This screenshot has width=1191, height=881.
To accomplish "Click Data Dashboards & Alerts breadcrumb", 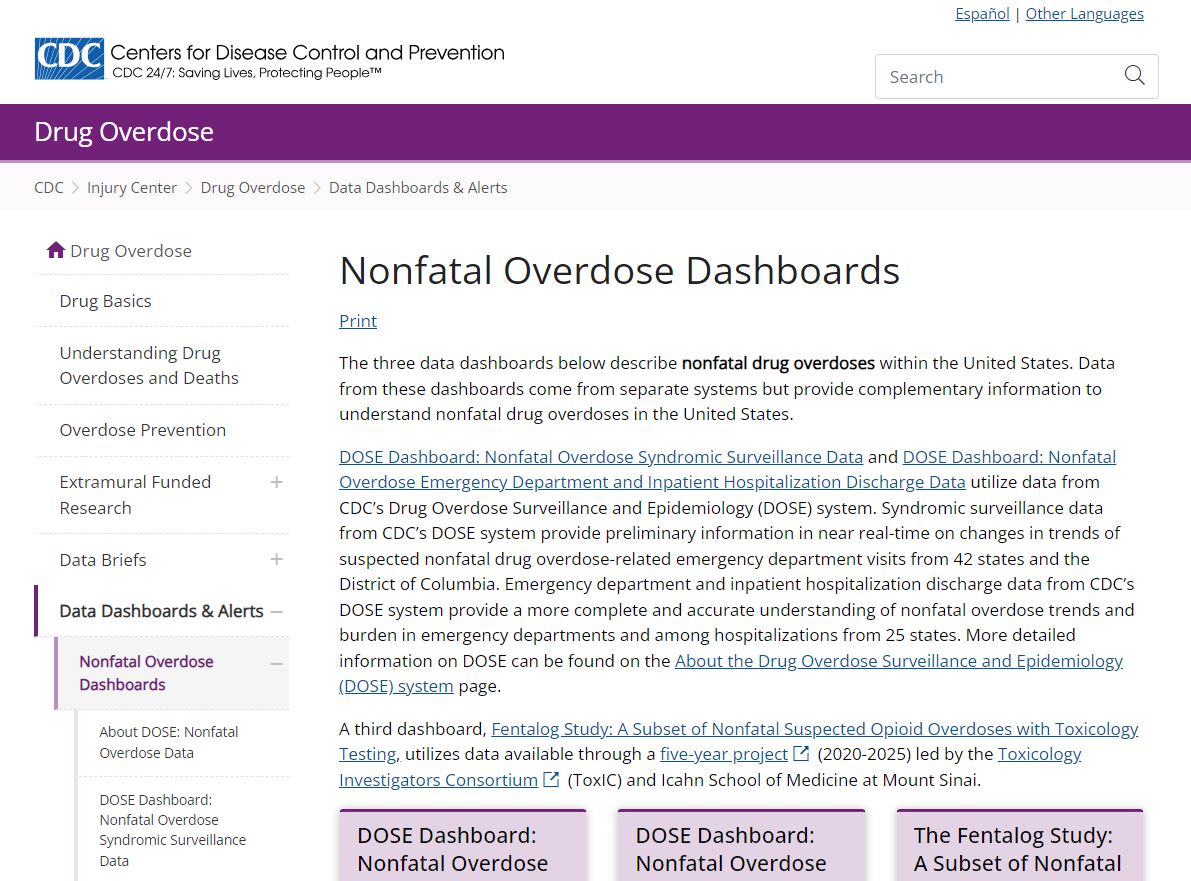I will click(x=418, y=188).
